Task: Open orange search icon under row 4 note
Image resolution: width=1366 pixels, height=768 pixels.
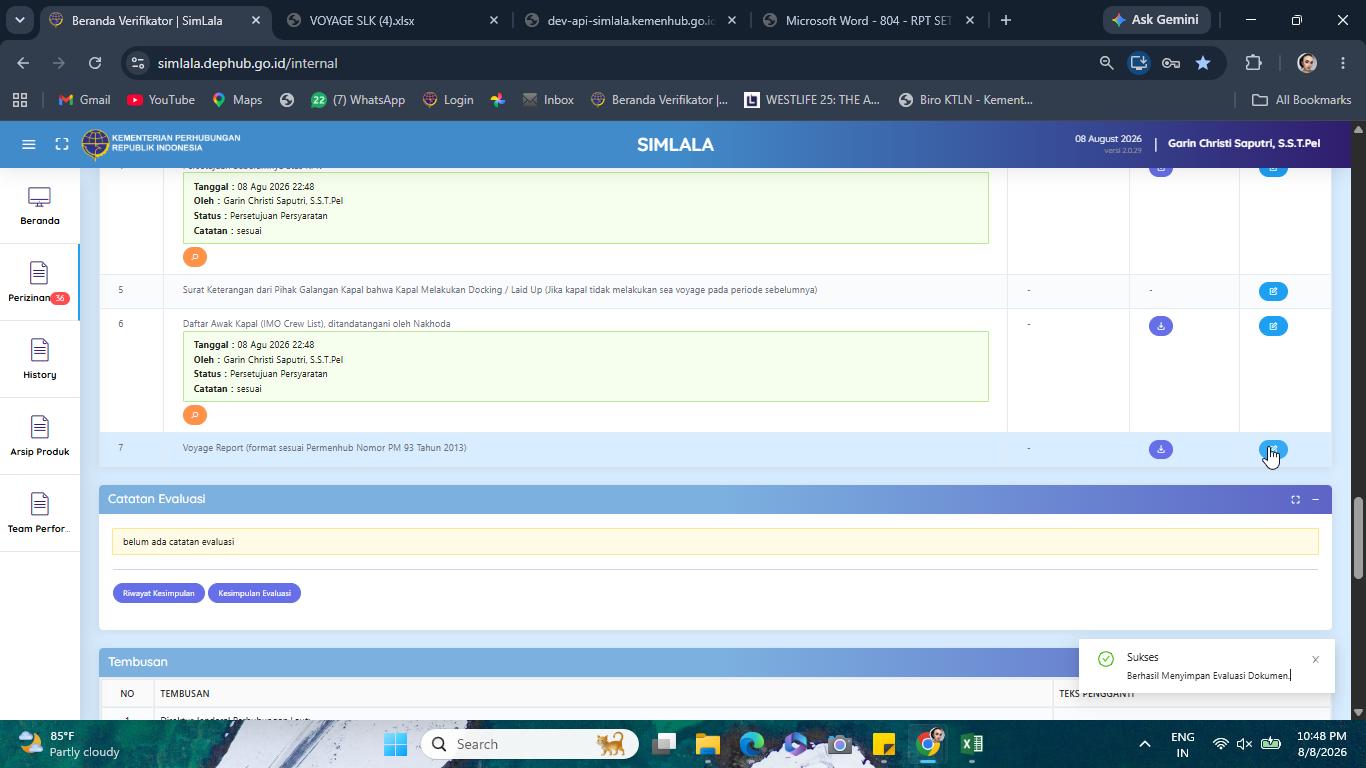Action: [195, 257]
